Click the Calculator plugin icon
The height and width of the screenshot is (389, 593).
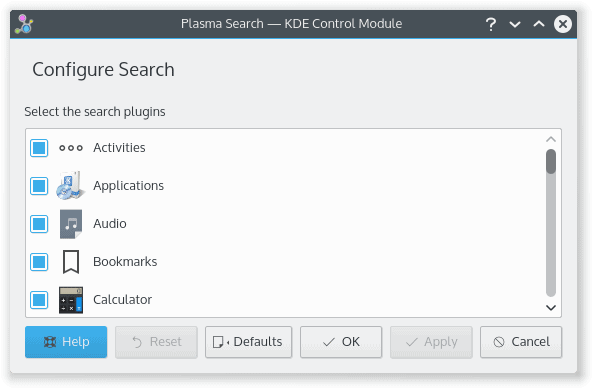pos(71,300)
